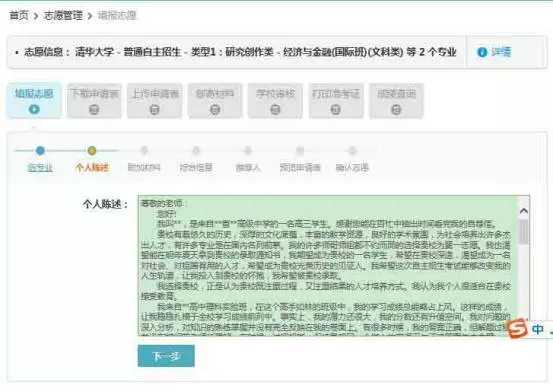
Task: Click the circle icon under 打印准考证
Action: pos(336,110)
